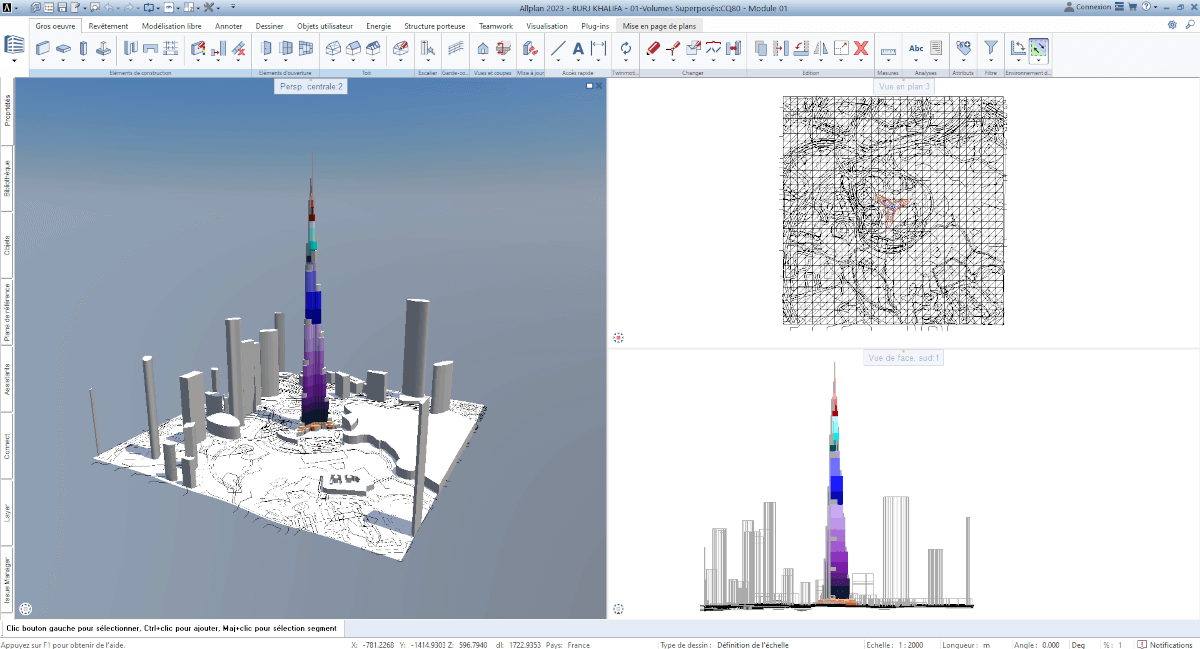Click the Angle value field 0.000
Viewport: 1200px width, 649px height.
pos(1050,645)
